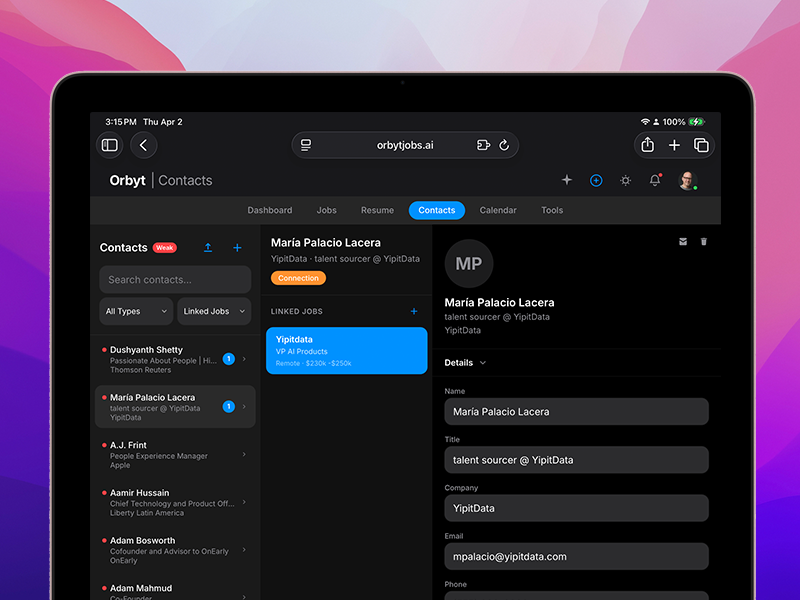The width and height of the screenshot is (800, 600).
Task: Click the MP avatar circle
Action: [469, 264]
